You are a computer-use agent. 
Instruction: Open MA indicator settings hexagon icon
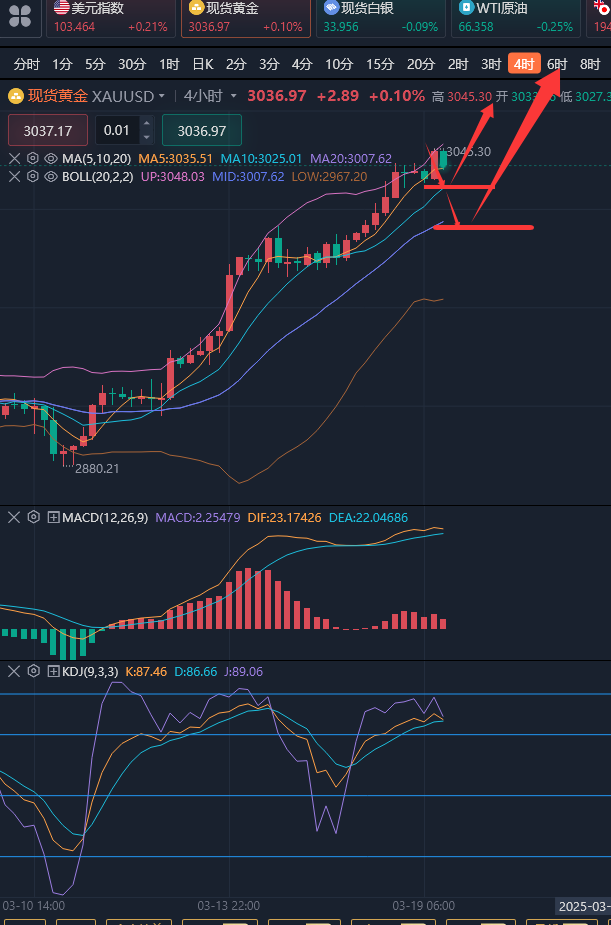click(33, 158)
